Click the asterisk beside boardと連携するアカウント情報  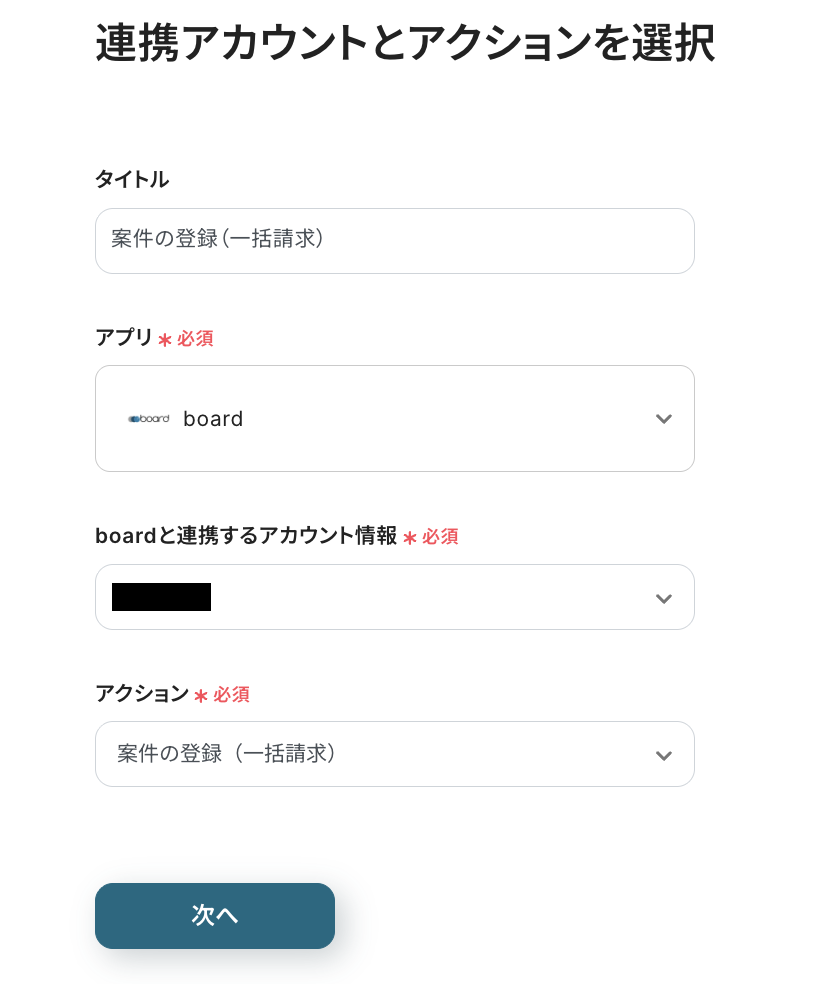point(410,538)
